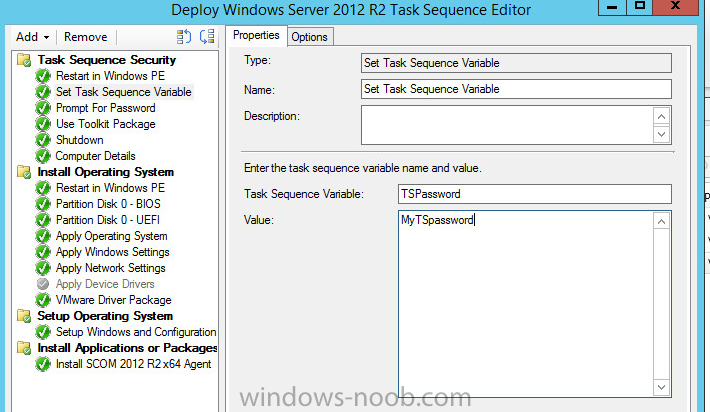
Task: Select the Partition Disk 0 - UEFI step
Action: 108,220
